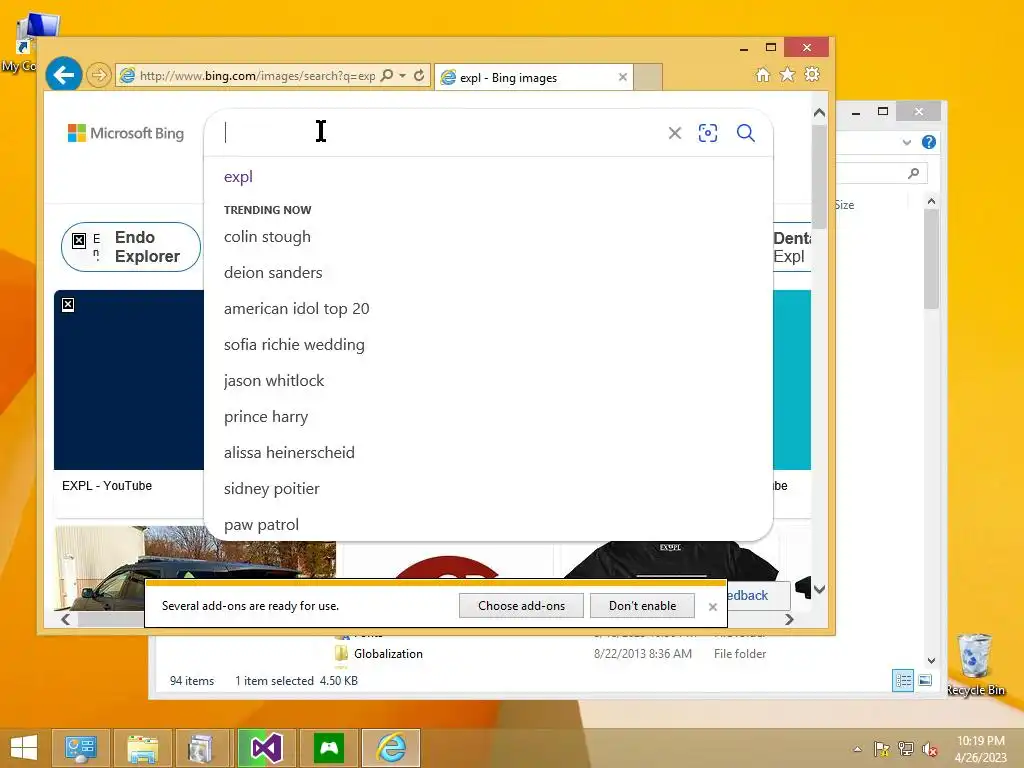Open the black EXPL t-shirt thumbnail

coord(669,559)
